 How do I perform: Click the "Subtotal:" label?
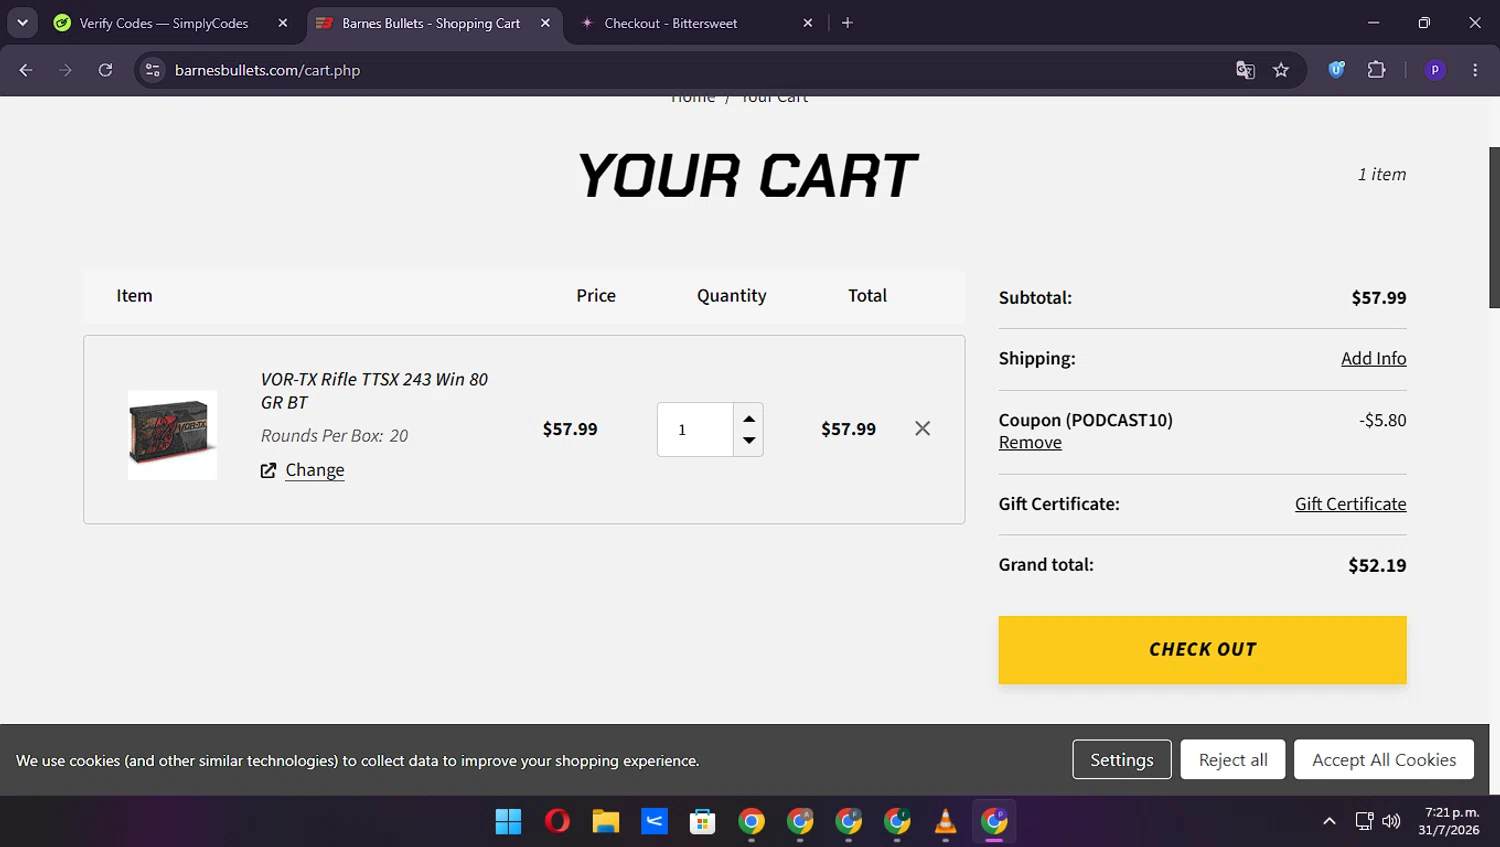(1035, 298)
